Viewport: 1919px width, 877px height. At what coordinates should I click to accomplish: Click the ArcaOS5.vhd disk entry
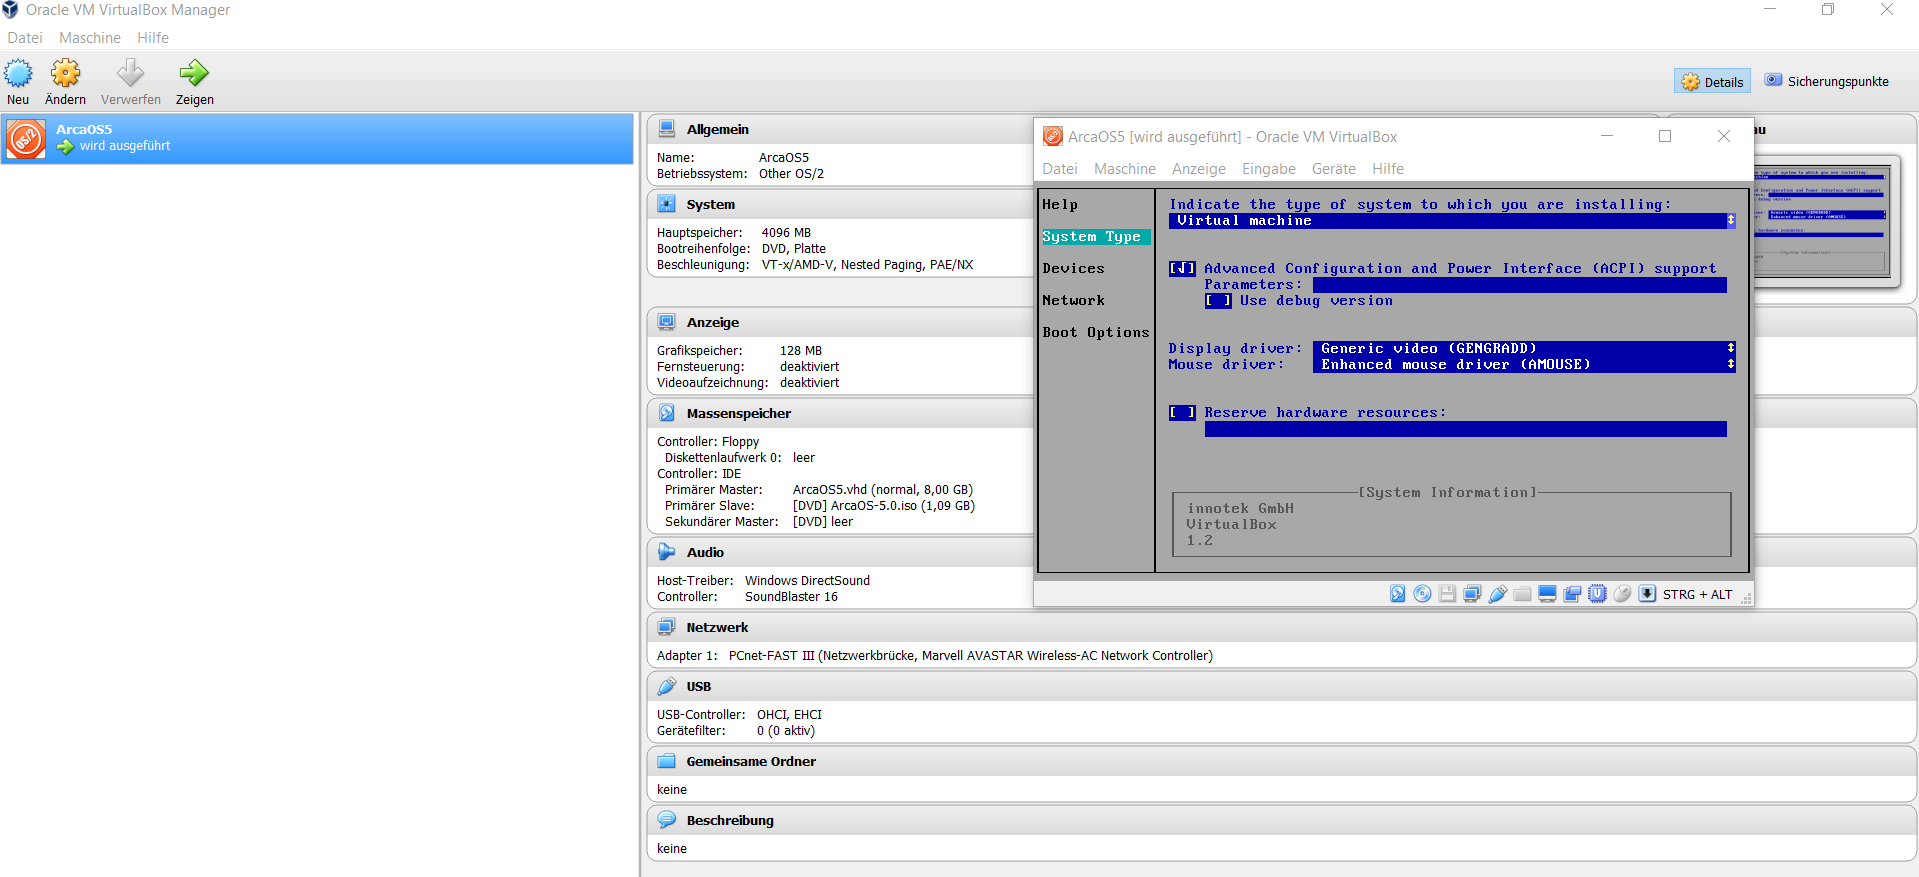(882, 490)
